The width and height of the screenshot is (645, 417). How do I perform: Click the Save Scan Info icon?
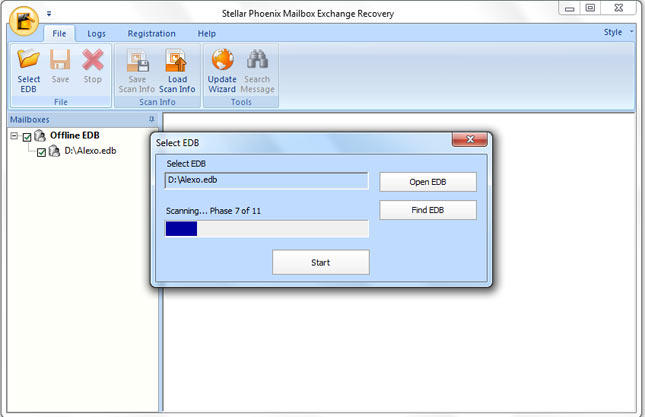coord(137,60)
